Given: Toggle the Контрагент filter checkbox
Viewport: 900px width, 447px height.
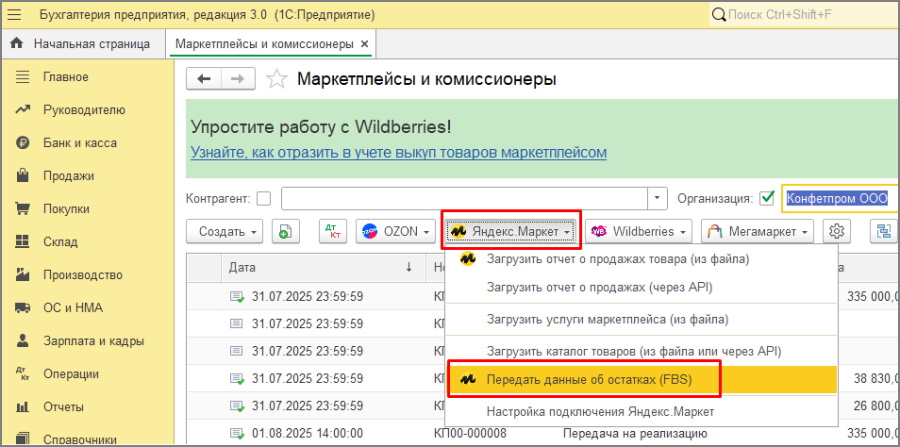Looking at the screenshot, I should tap(263, 199).
